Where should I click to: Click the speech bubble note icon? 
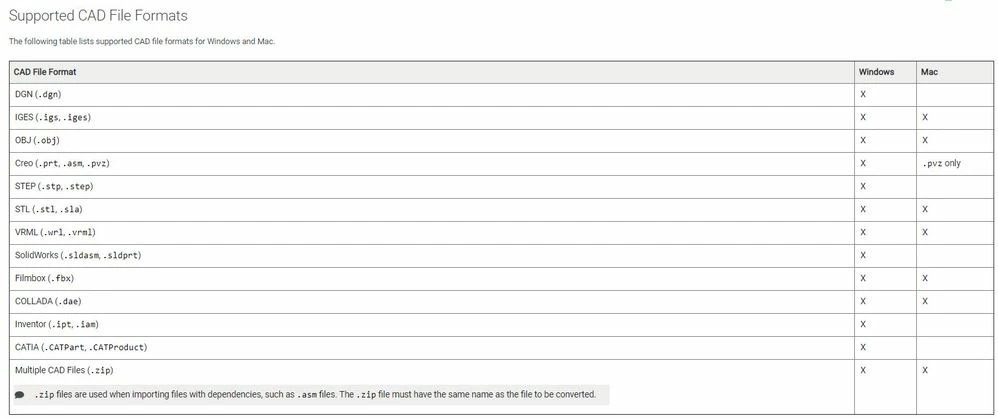(x=20, y=394)
